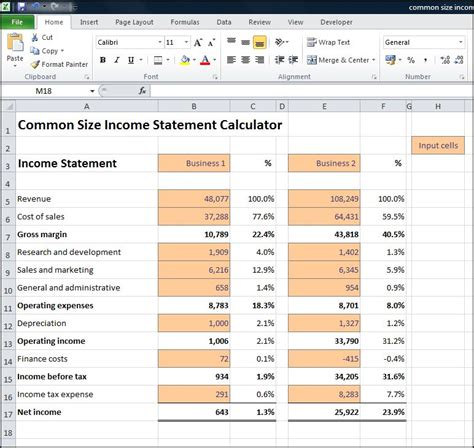The height and width of the screenshot is (448, 474).
Task: Select the Business 1 header cell
Action: click(194, 163)
